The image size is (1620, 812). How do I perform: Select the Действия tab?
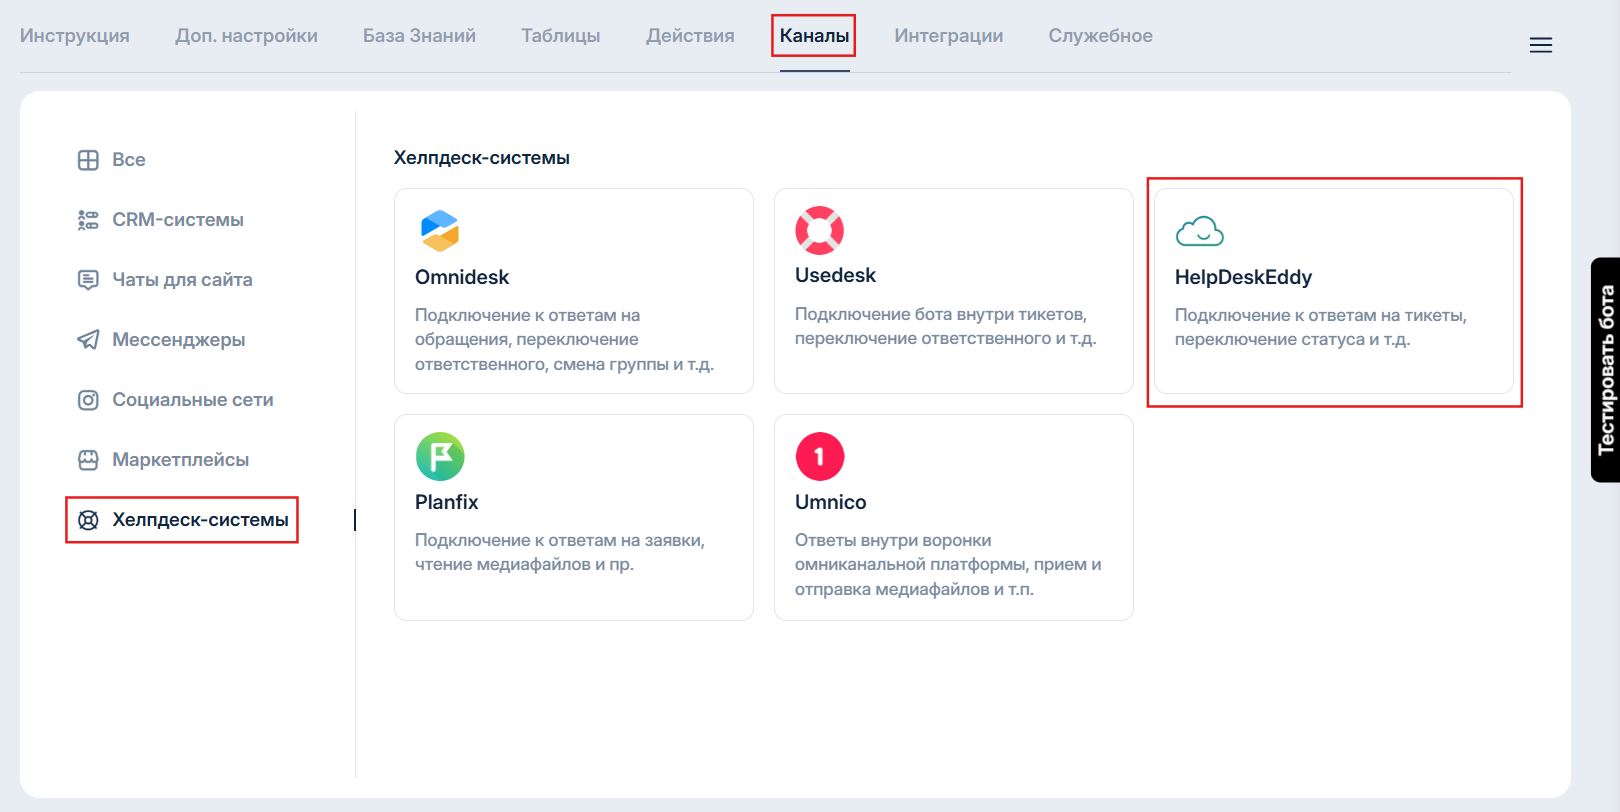pos(690,36)
